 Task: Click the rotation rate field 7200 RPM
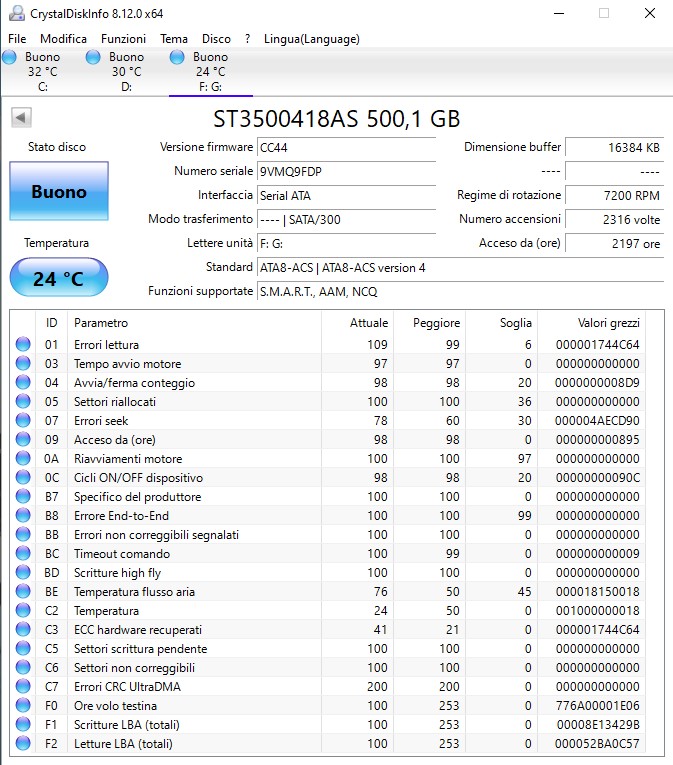tap(614, 195)
